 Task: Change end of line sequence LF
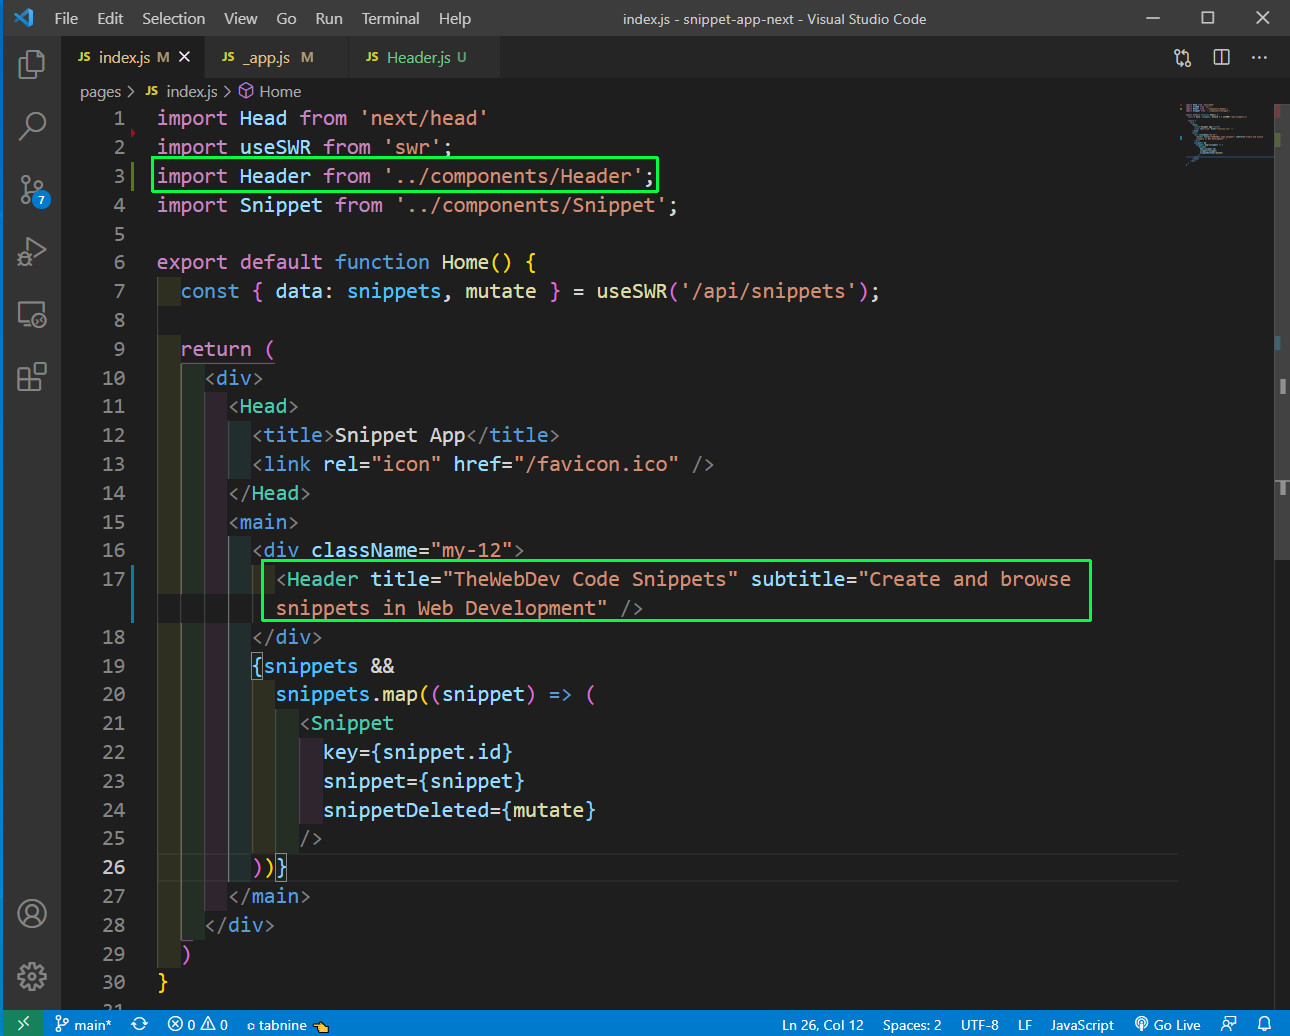[1025, 1025]
